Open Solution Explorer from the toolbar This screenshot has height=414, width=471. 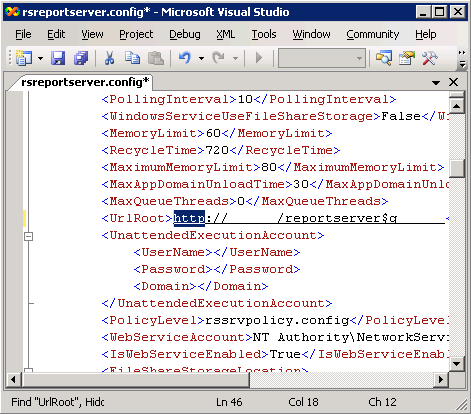(384, 58)
